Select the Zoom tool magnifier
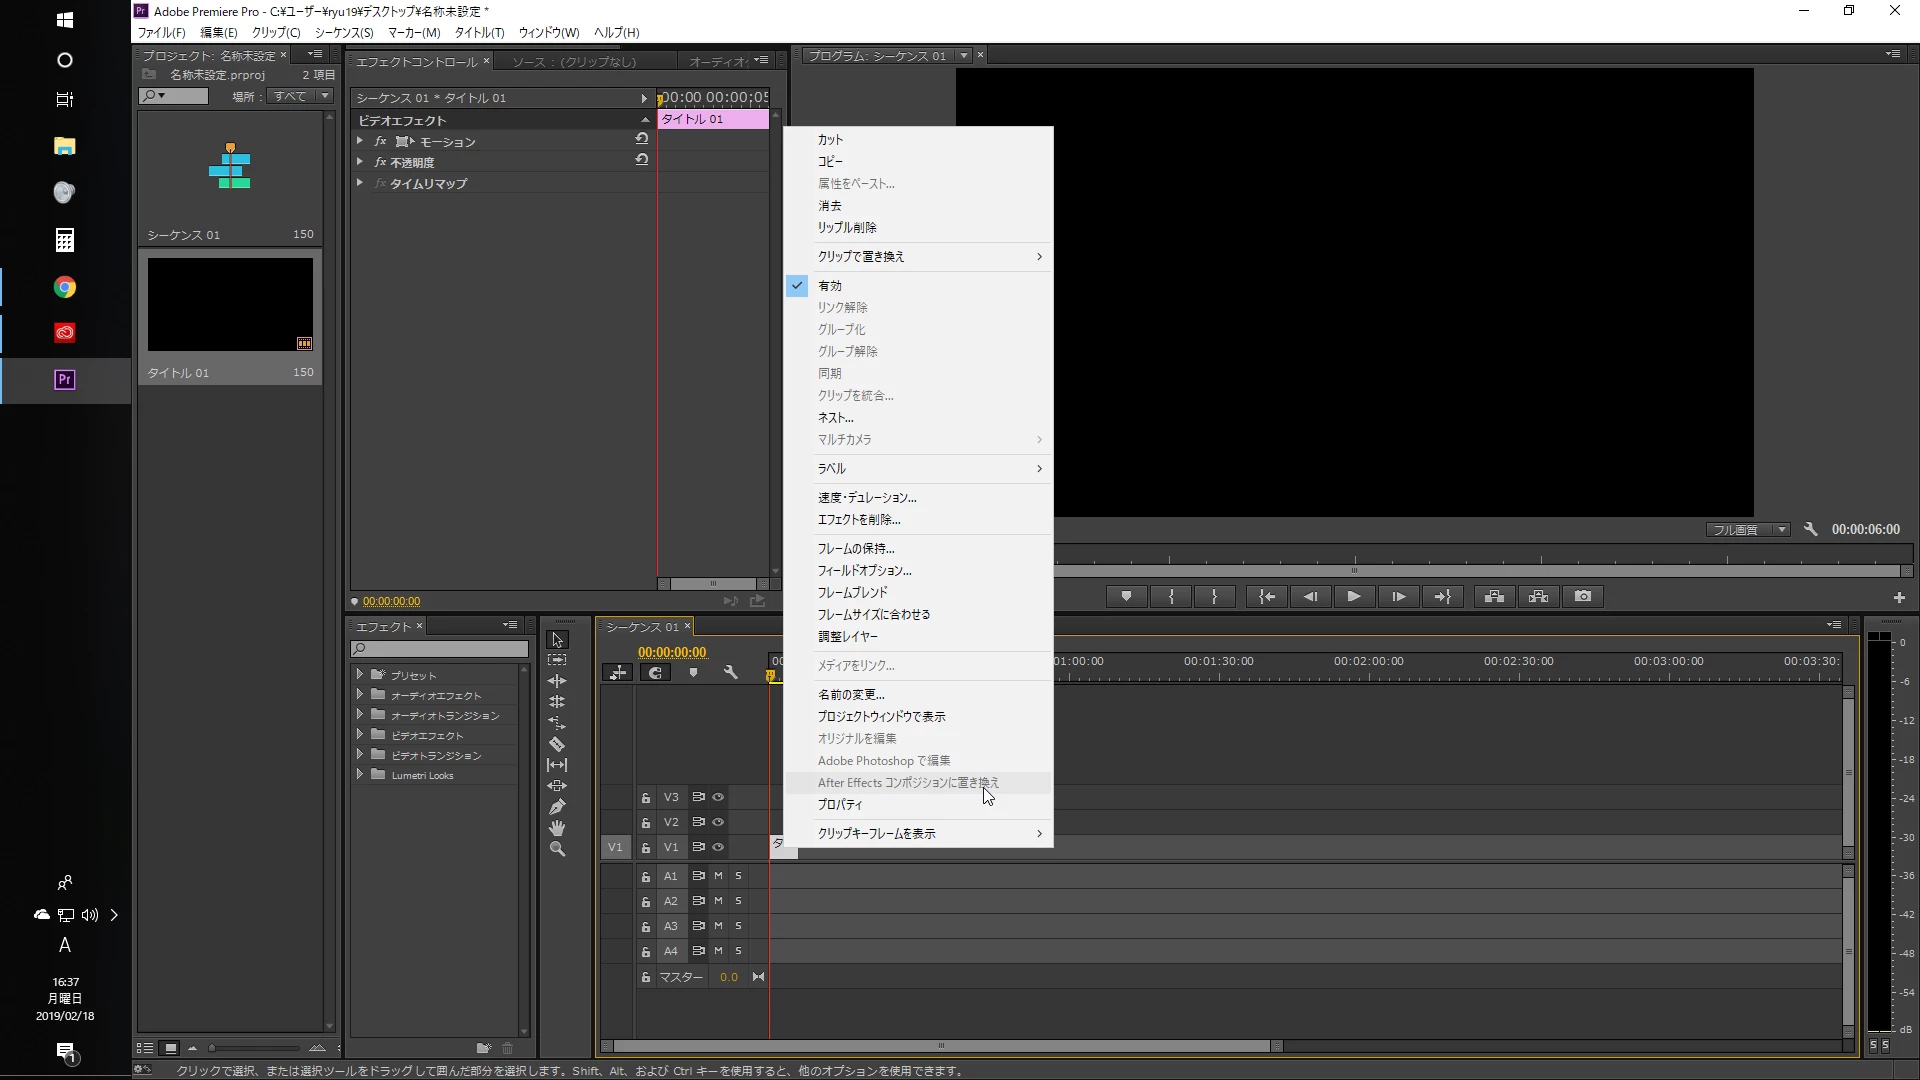1920x1080 pixels. 557,849
